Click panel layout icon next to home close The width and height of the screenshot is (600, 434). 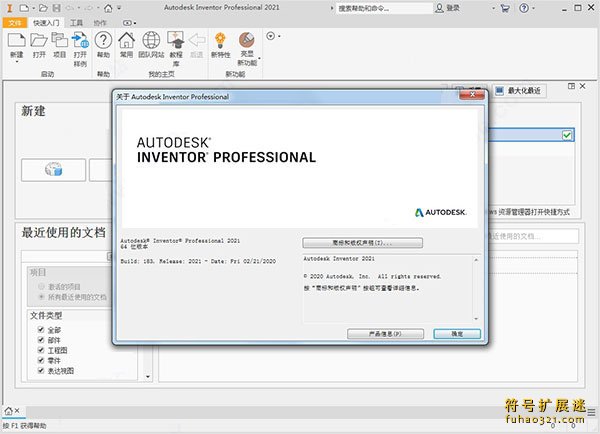coord(571,86)
